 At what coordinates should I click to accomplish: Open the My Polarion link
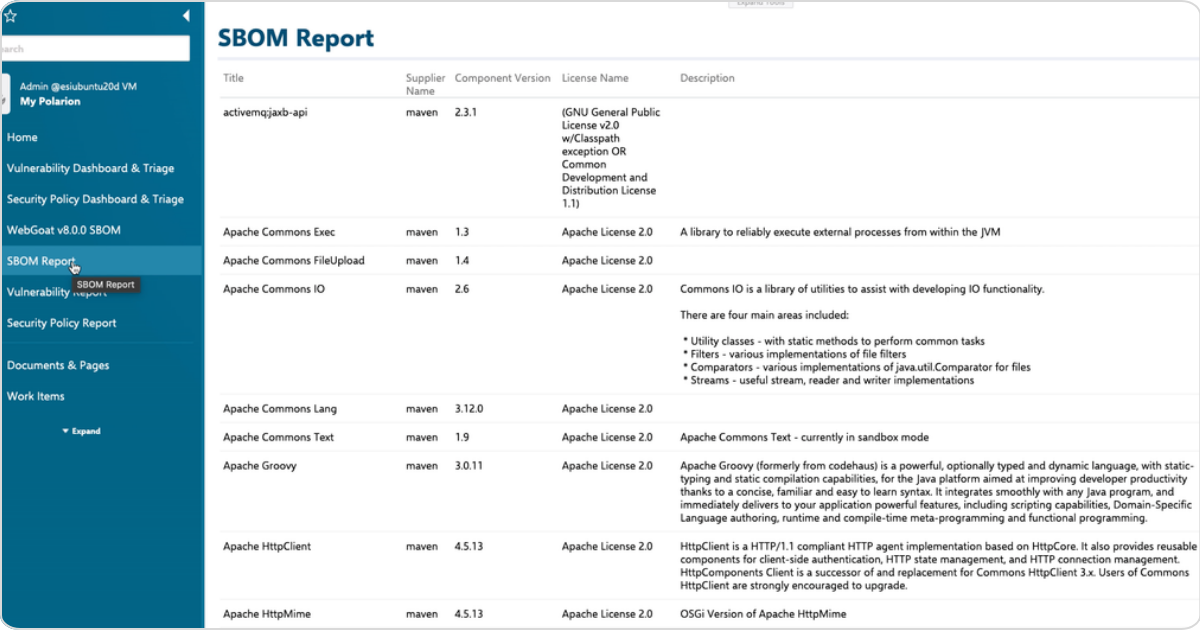[x=50, y=101]
